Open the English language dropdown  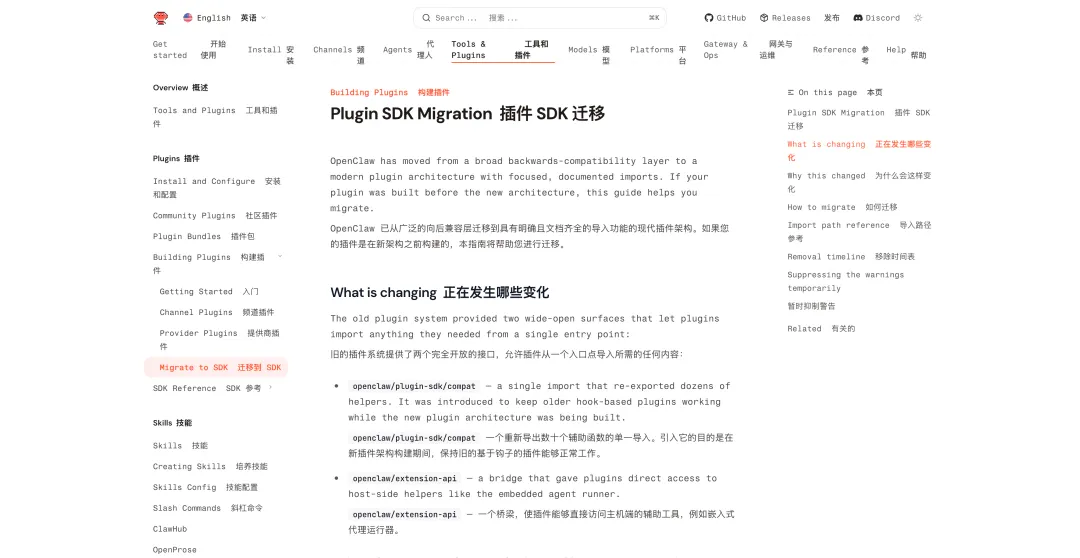click(225, 18)
